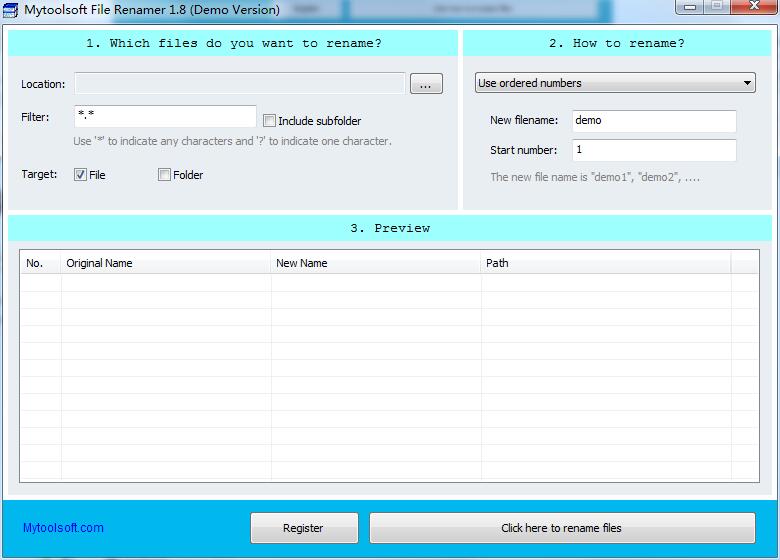Open the Mytoolsoft.com link

(63, 528)
